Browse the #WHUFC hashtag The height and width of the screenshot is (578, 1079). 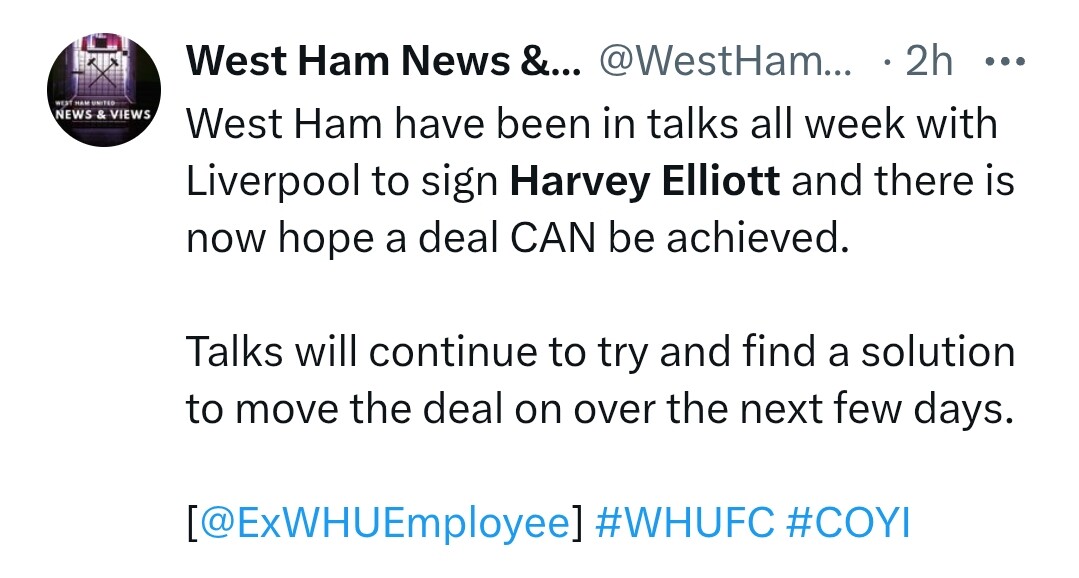[x=681, y=524]
